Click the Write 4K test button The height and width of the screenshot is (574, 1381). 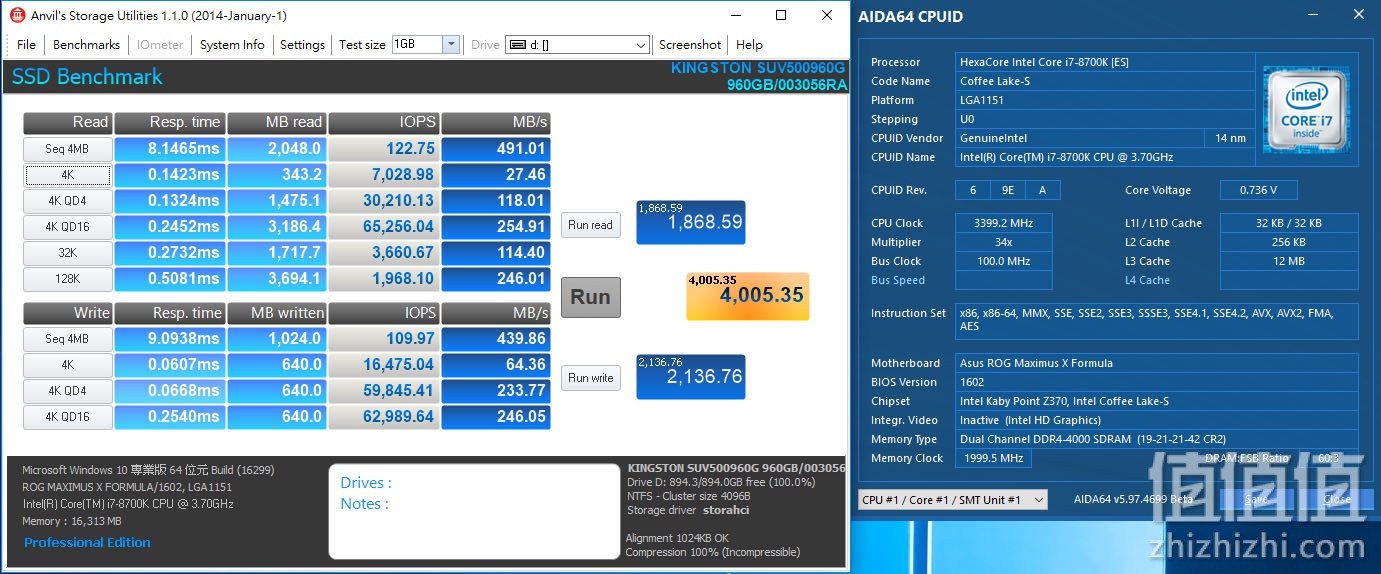point(67,365)
